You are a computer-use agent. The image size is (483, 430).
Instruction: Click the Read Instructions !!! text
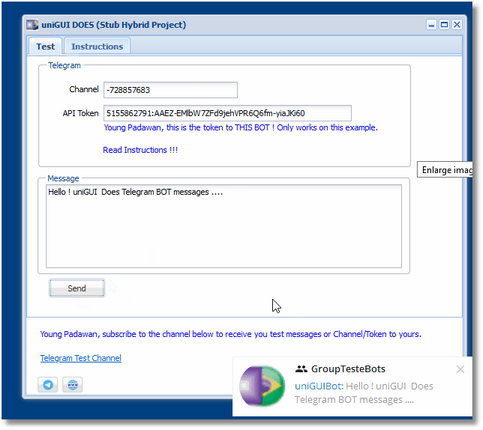140,150
